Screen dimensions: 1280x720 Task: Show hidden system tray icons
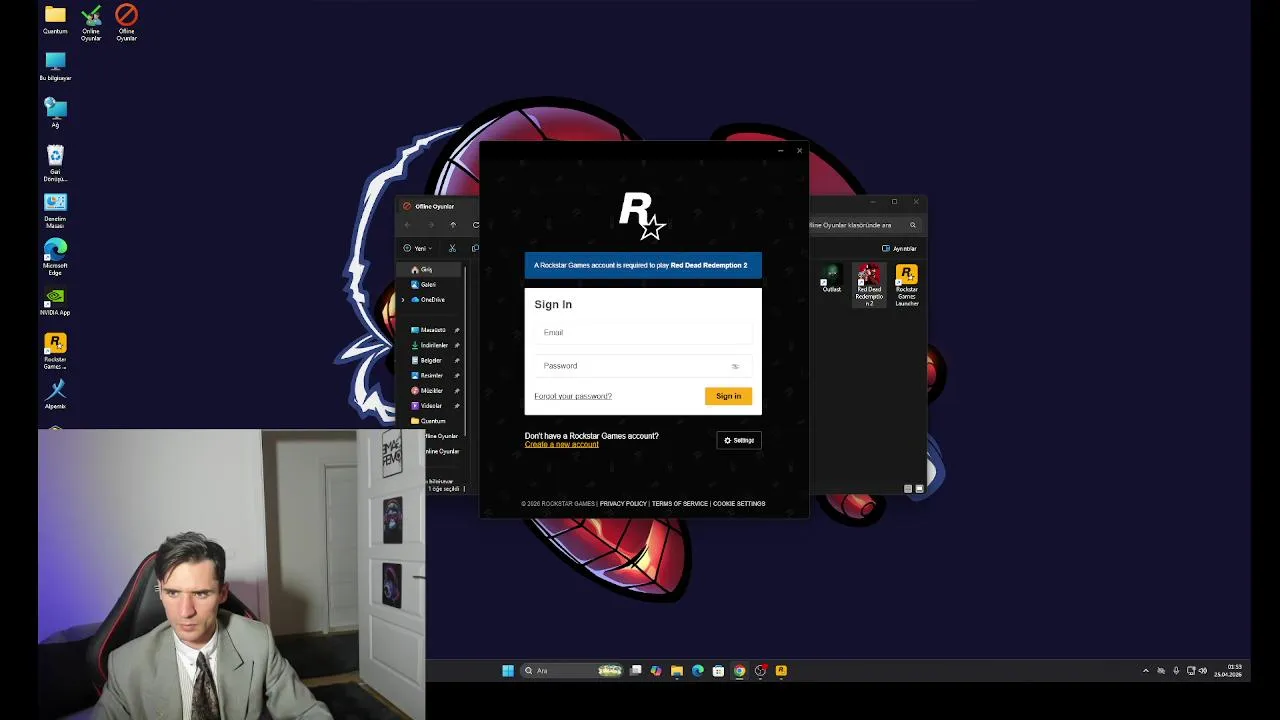coord(1146,671)
